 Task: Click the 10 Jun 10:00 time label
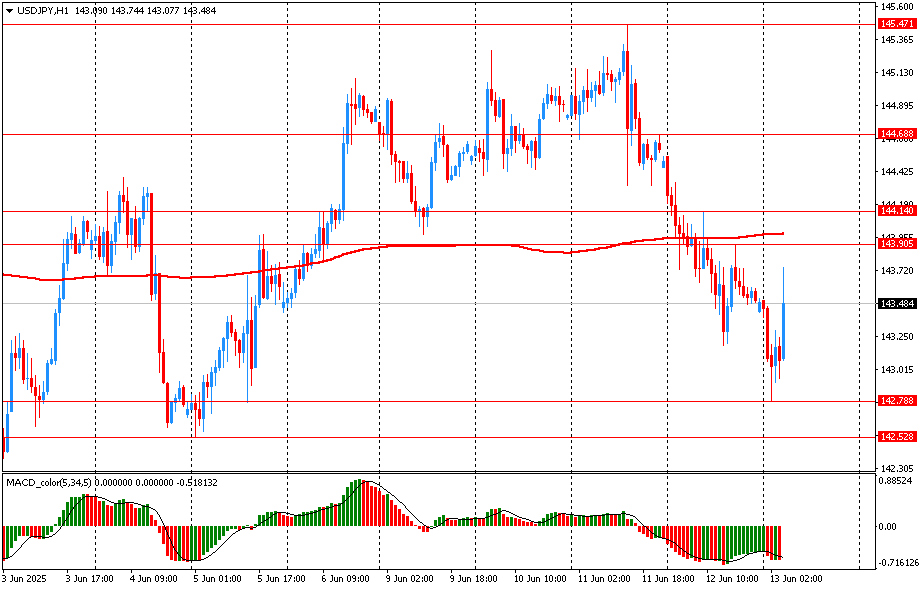(x=540, y=578)
